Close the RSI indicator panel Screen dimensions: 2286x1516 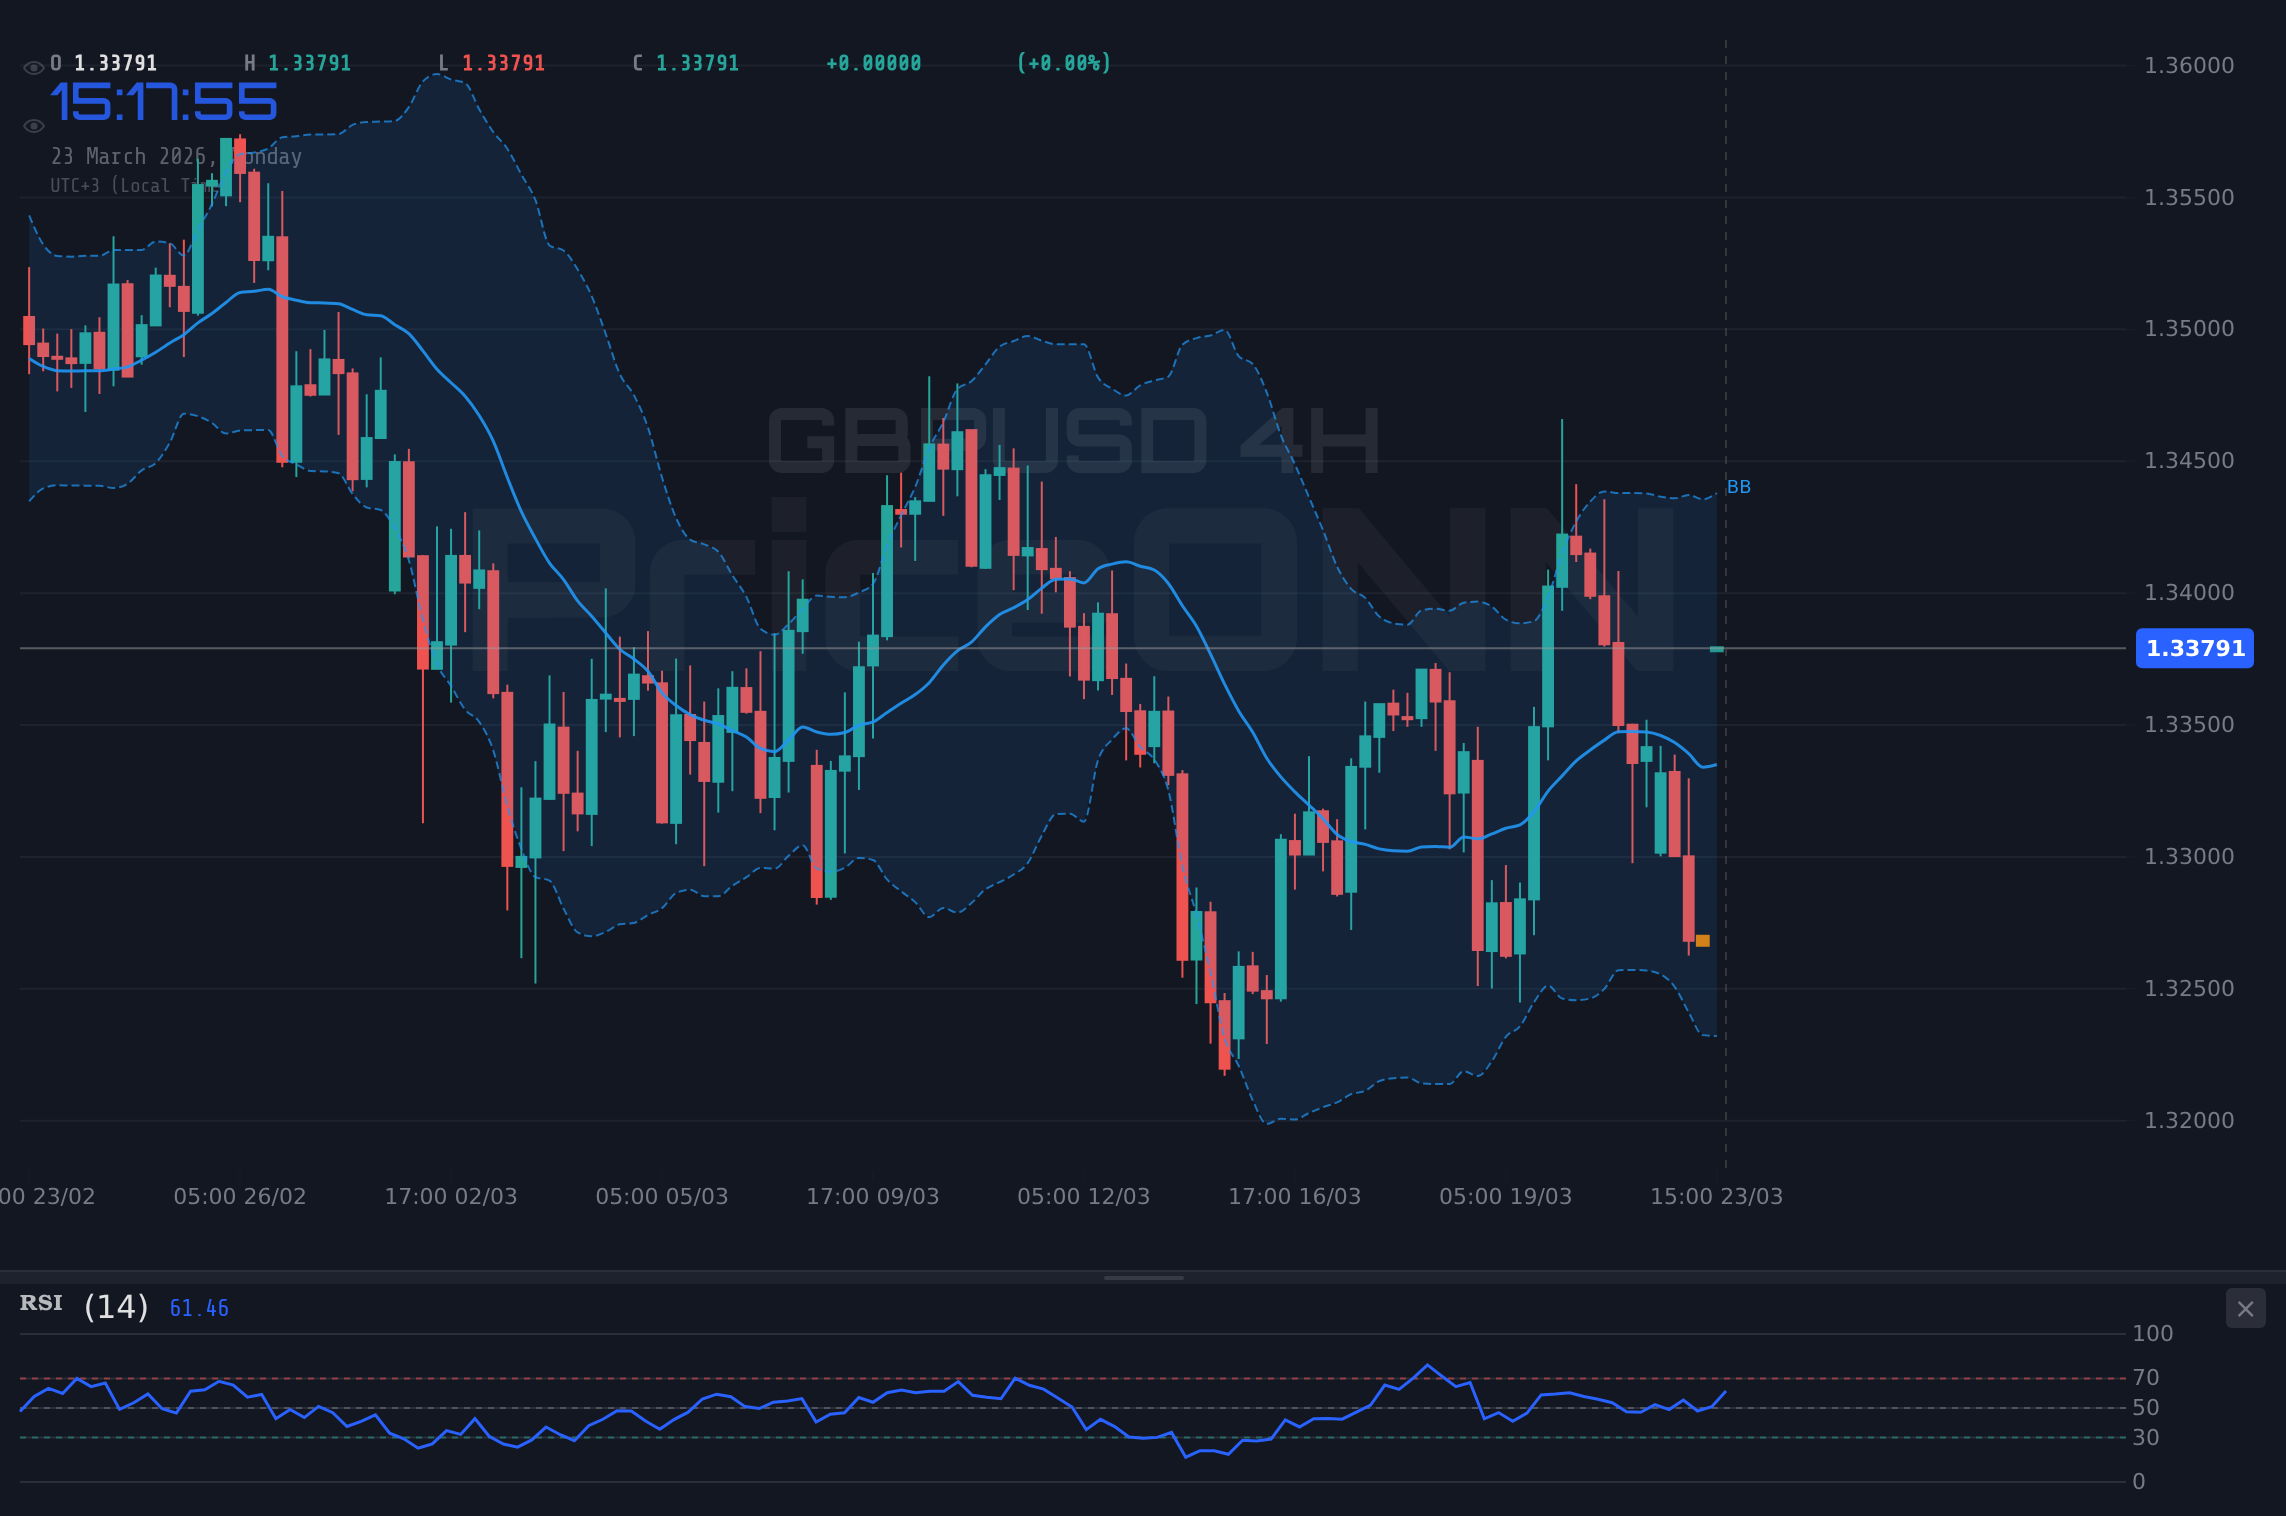(2245, 1309)
